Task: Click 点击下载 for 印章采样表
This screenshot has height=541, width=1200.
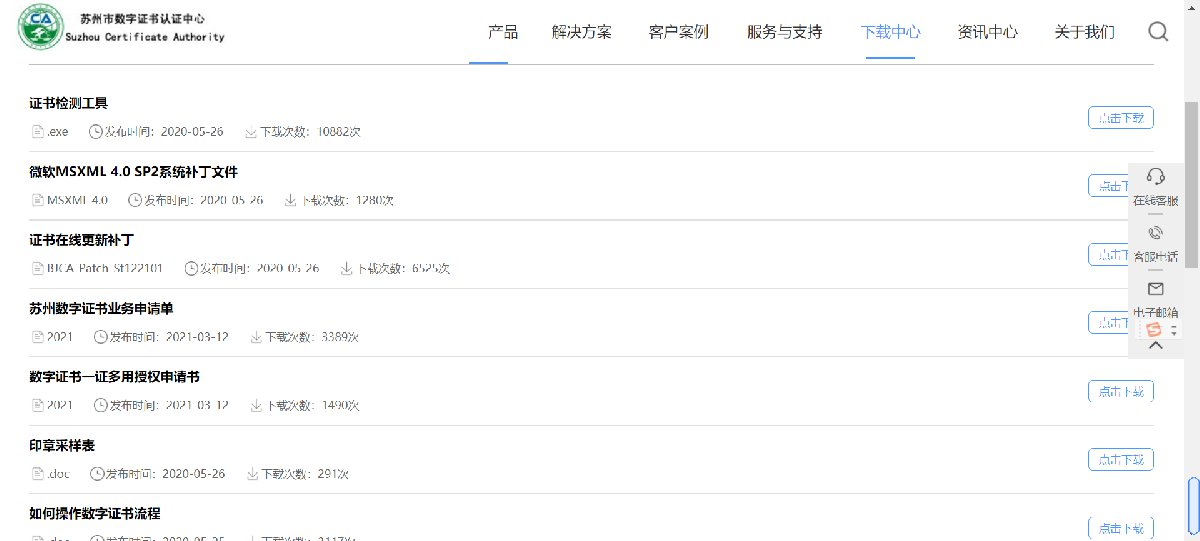Action: [1120, 460]
